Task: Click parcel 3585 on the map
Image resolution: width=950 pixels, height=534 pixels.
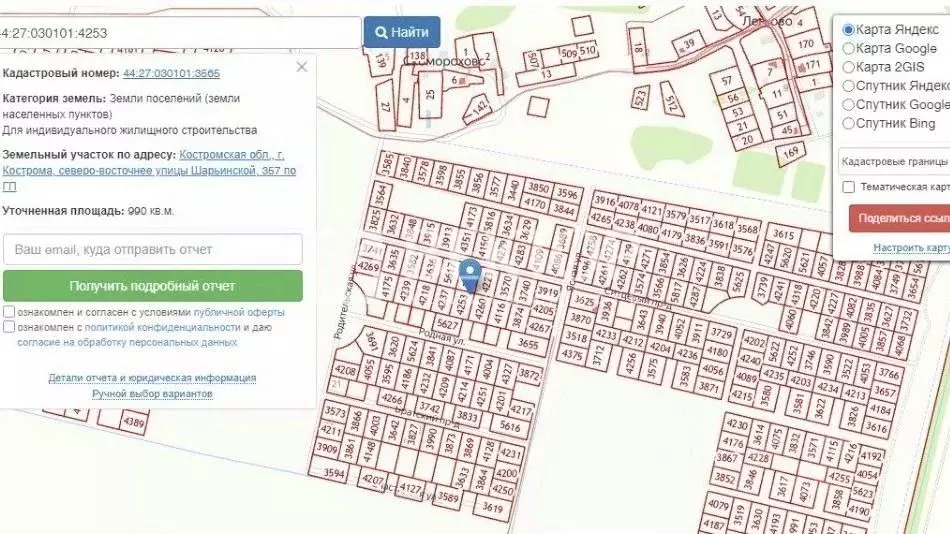Action: (x=387, y=164)
